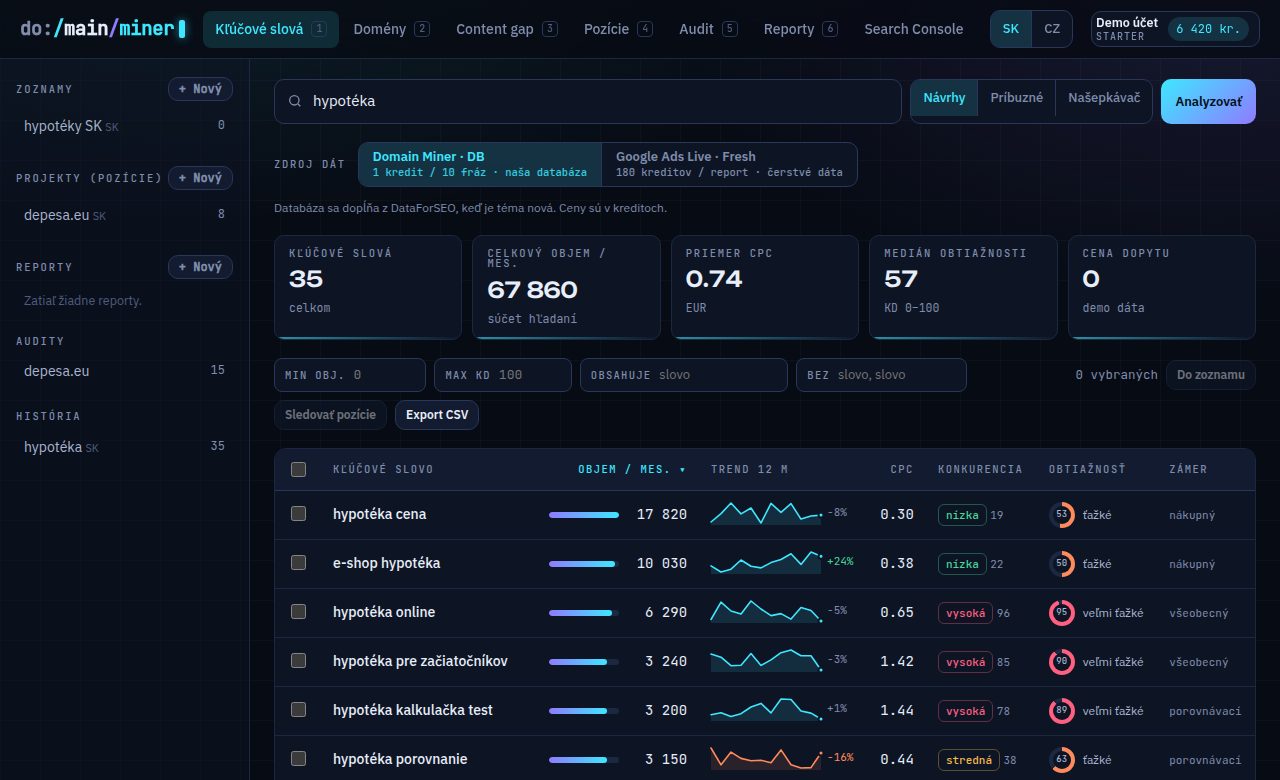Image resolution: width=1280 pixels, height=780 pixels.
Task: Create a new list under Zoznamy
Action: coord(200,89)
